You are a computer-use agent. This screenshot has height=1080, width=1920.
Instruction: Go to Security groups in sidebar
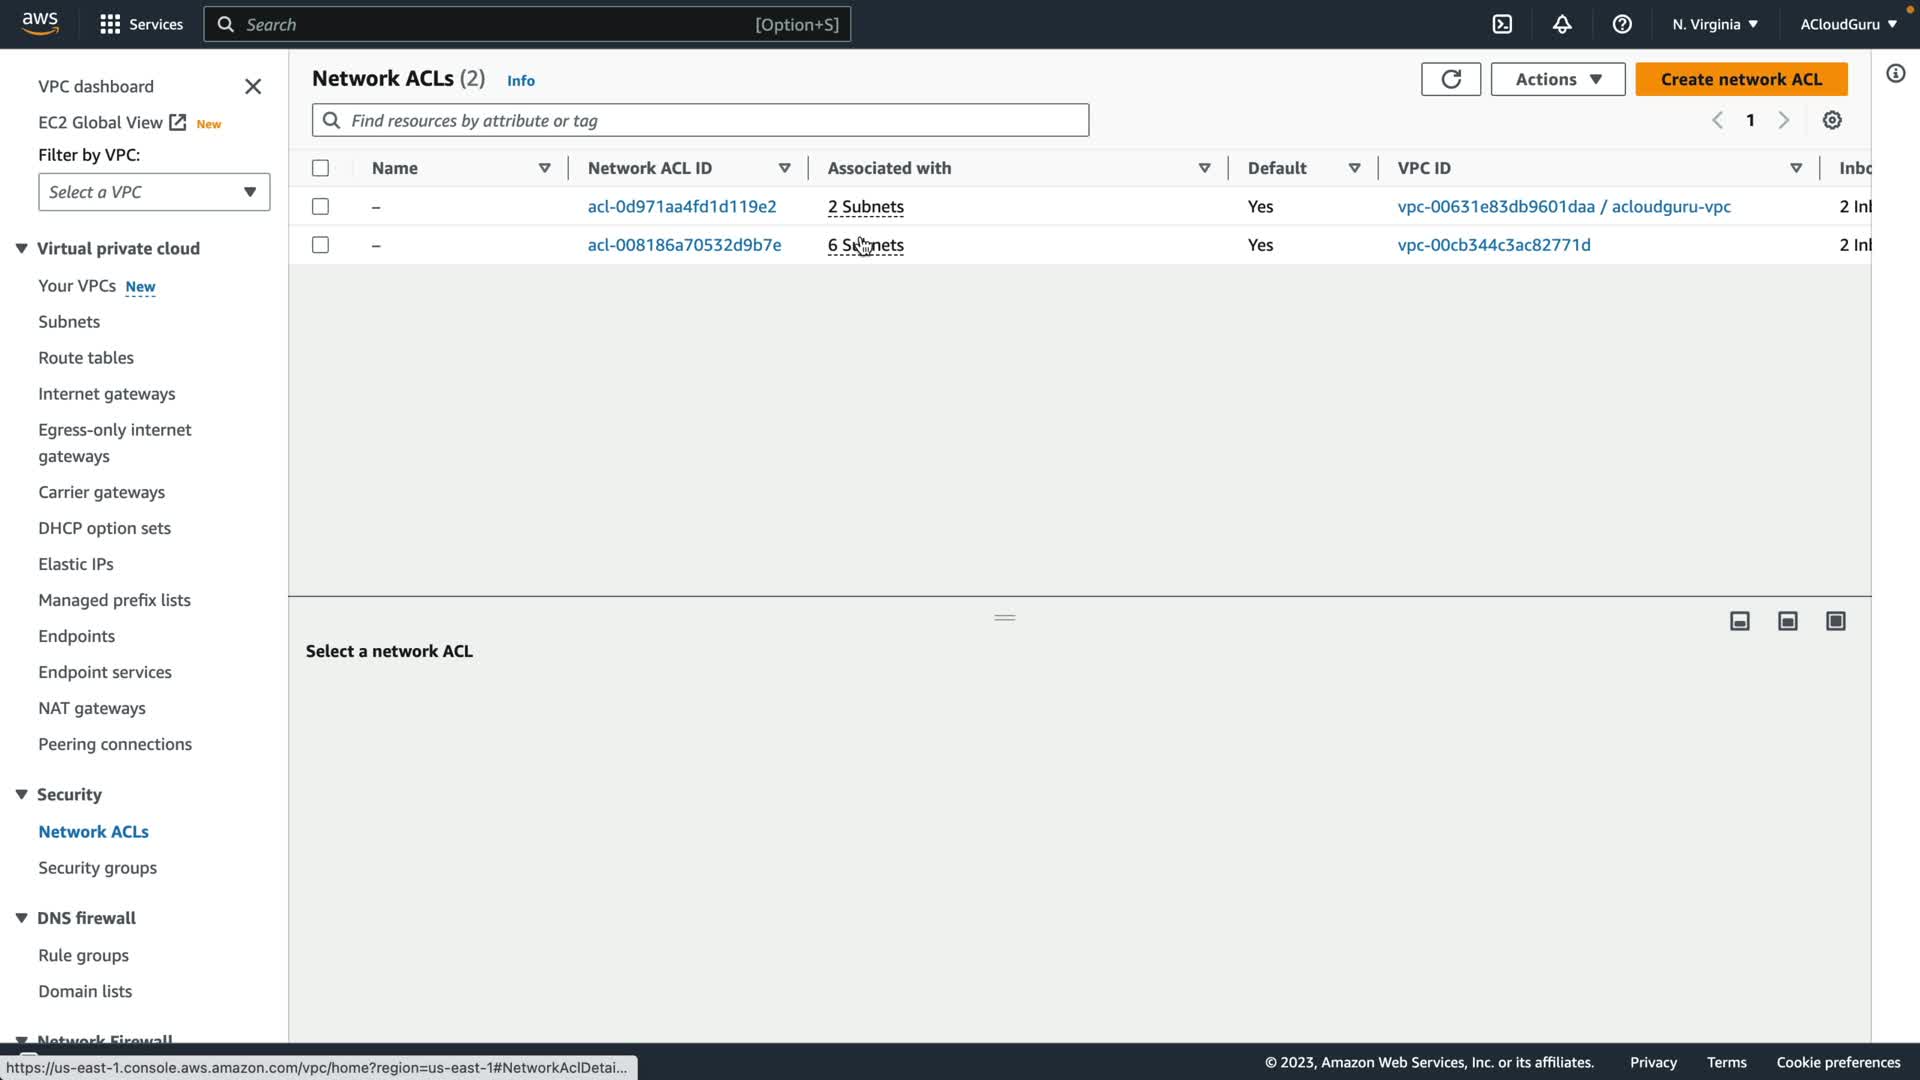tap(97, 868)
